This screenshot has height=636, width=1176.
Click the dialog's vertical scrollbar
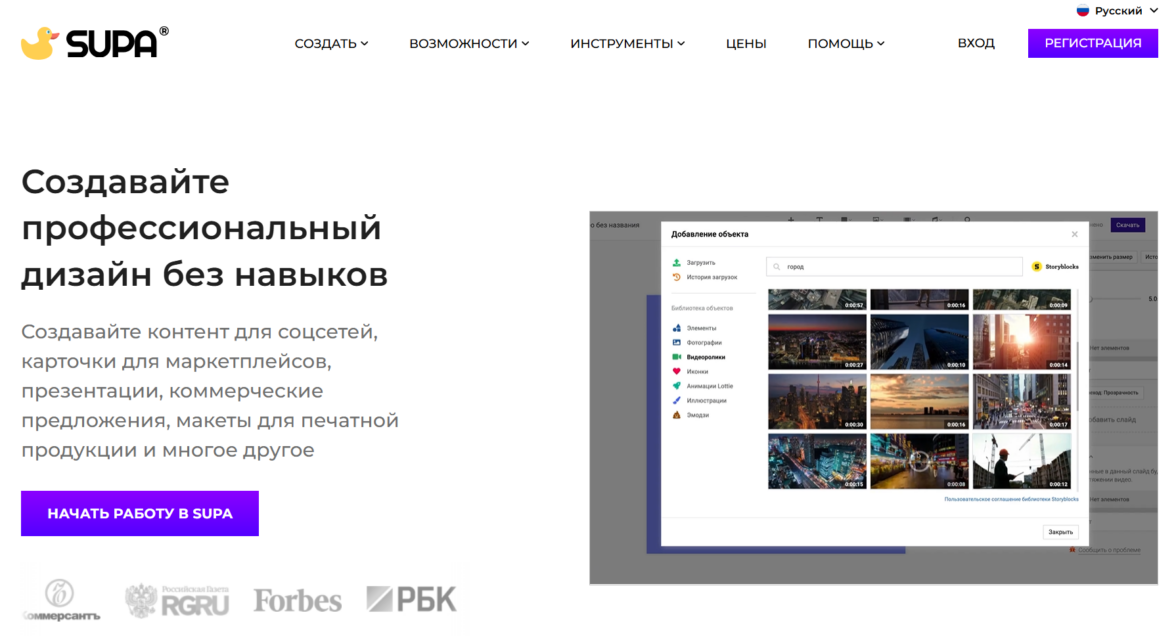pyautogui.click(x=1077, y=375)
